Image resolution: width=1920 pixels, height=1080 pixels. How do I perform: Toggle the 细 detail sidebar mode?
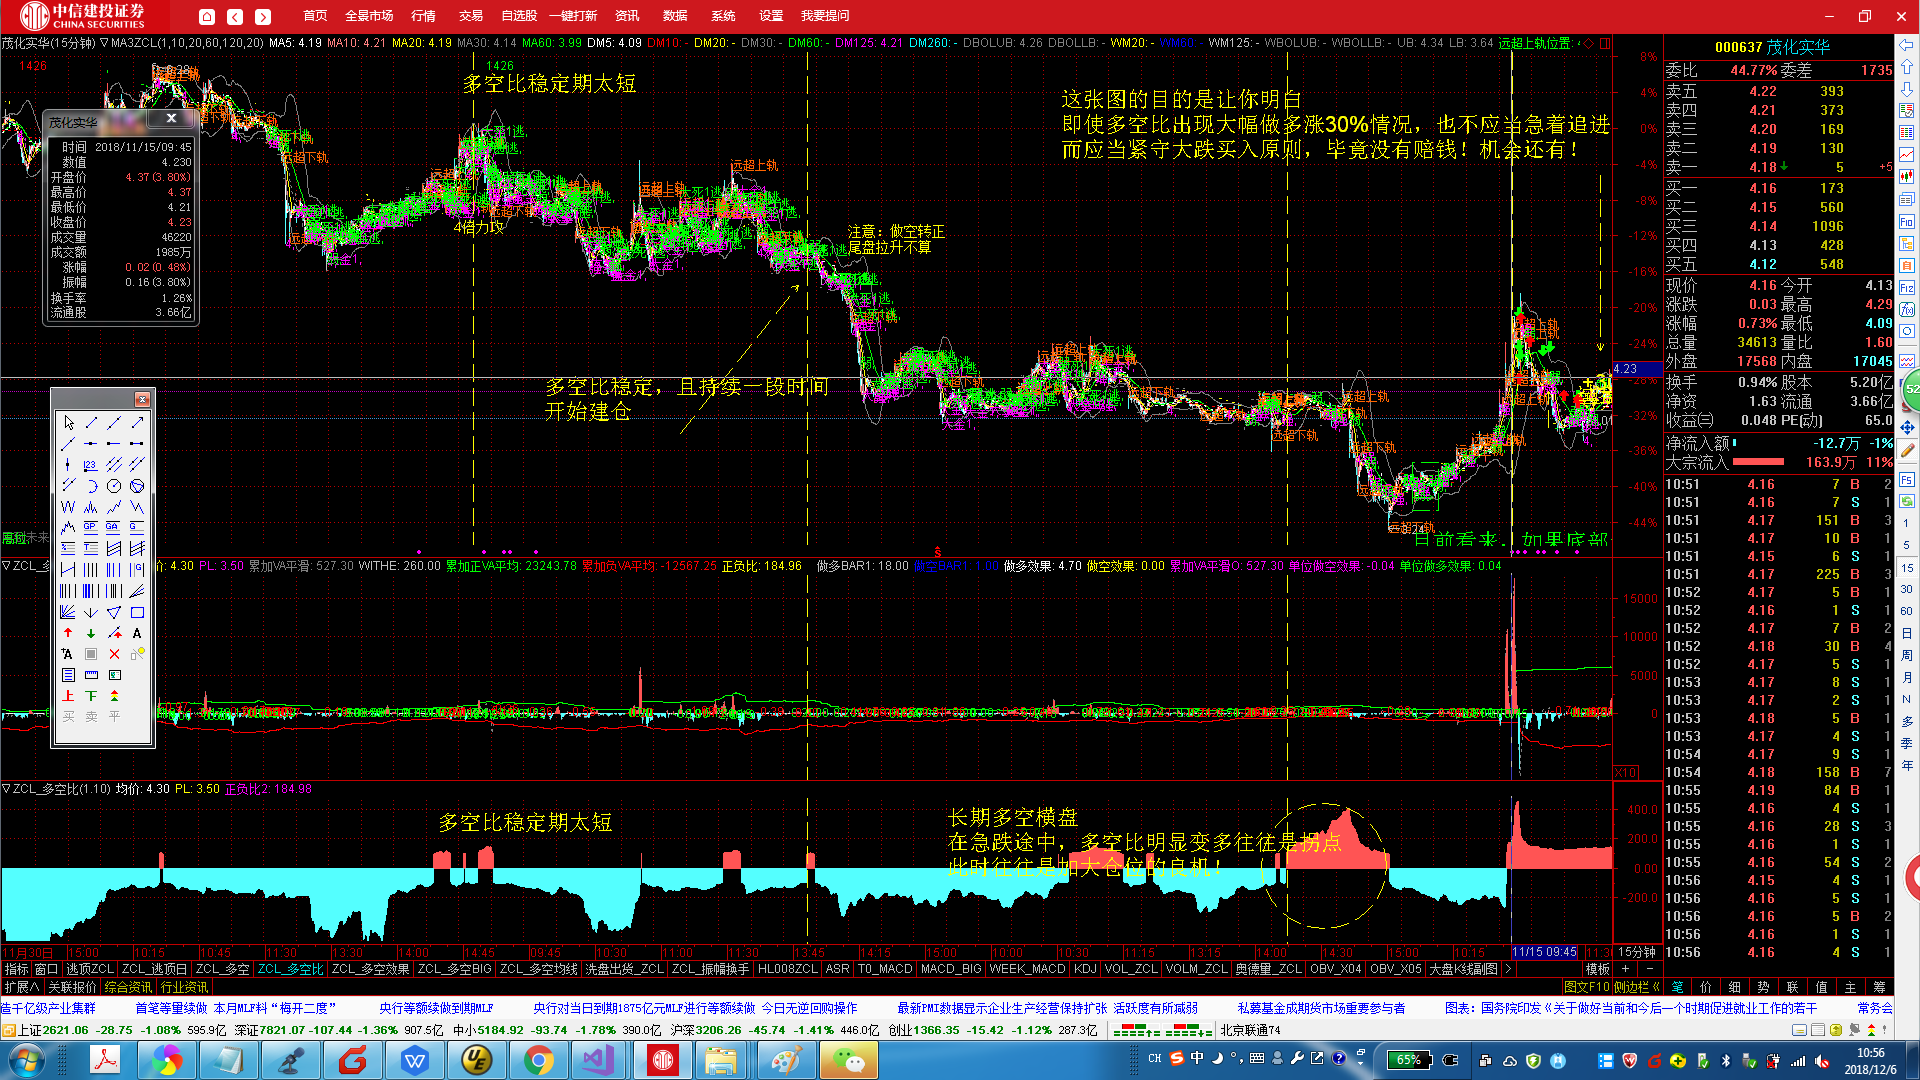(1735, 987)
